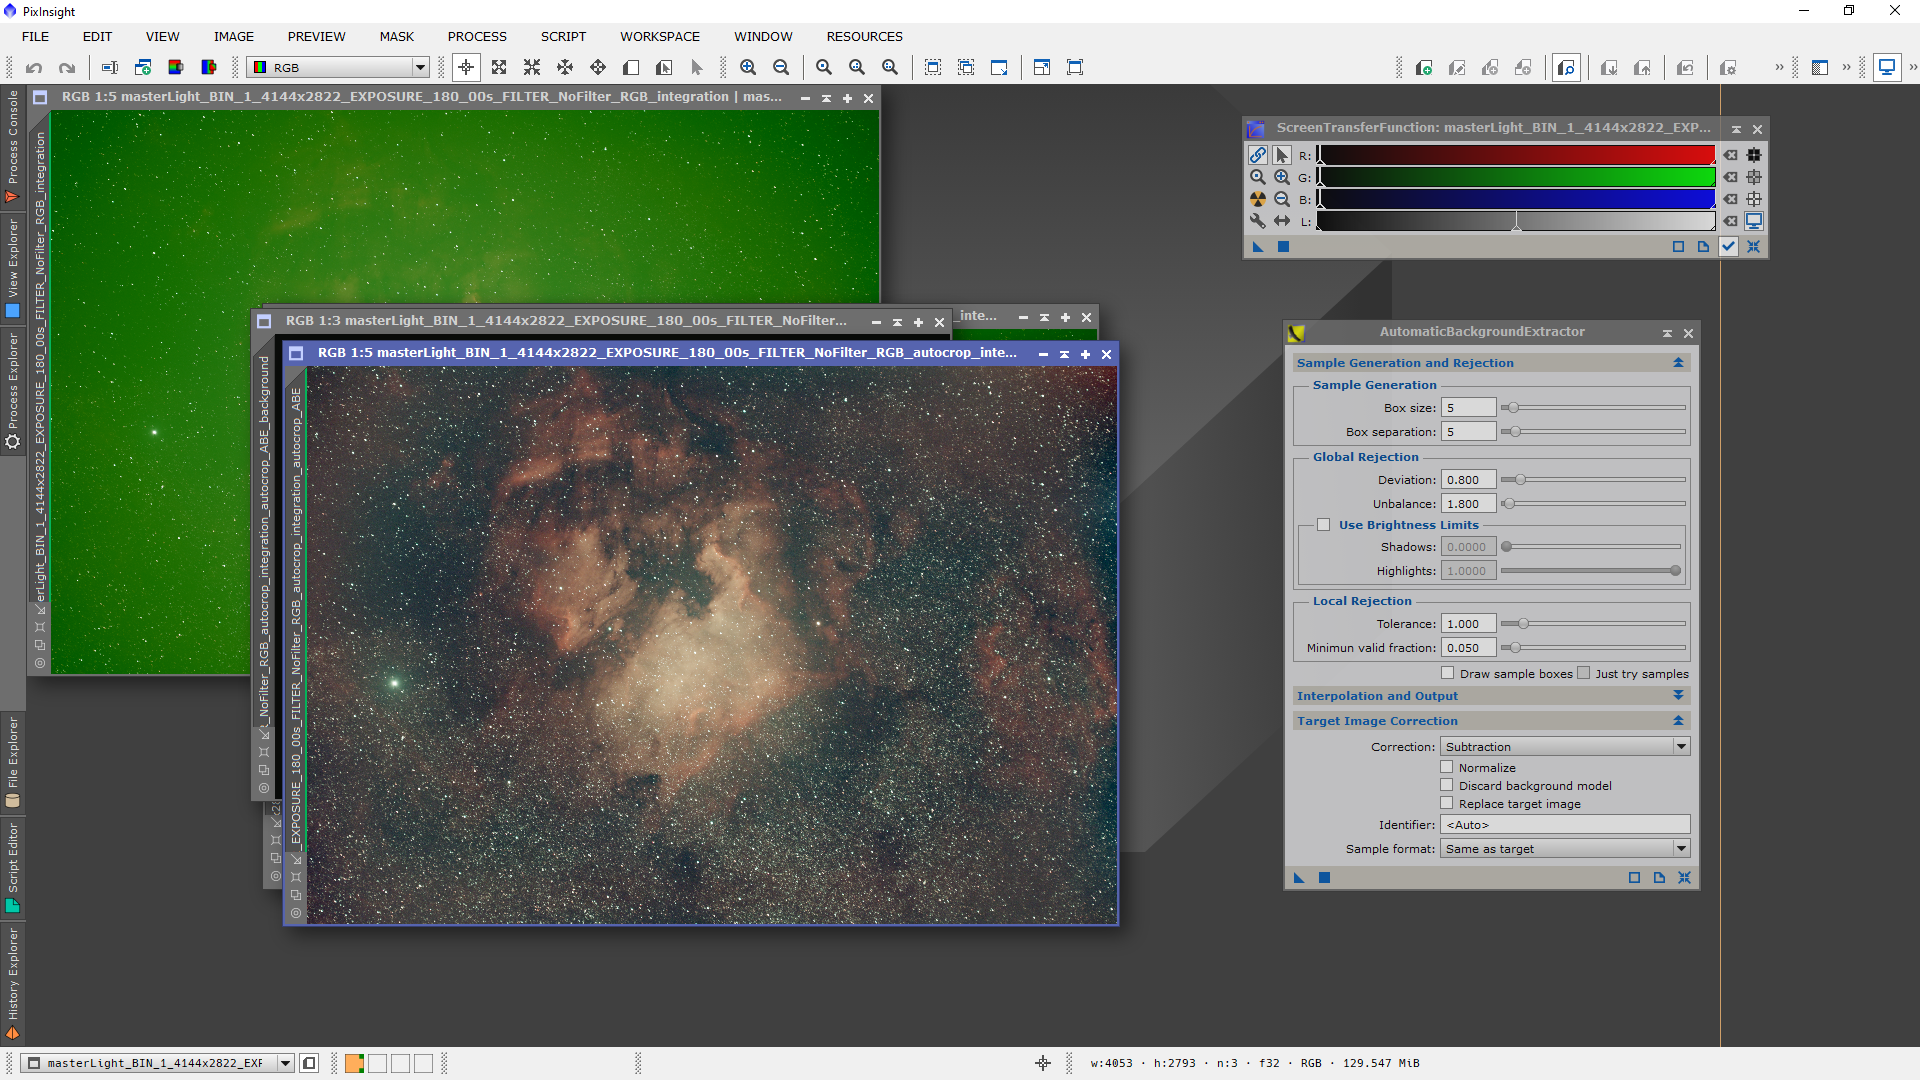This screenshot has width=1920, height=1080.
Task: Enable Use Brightness Limits checkbox
Action: [x=1324, y=525]
